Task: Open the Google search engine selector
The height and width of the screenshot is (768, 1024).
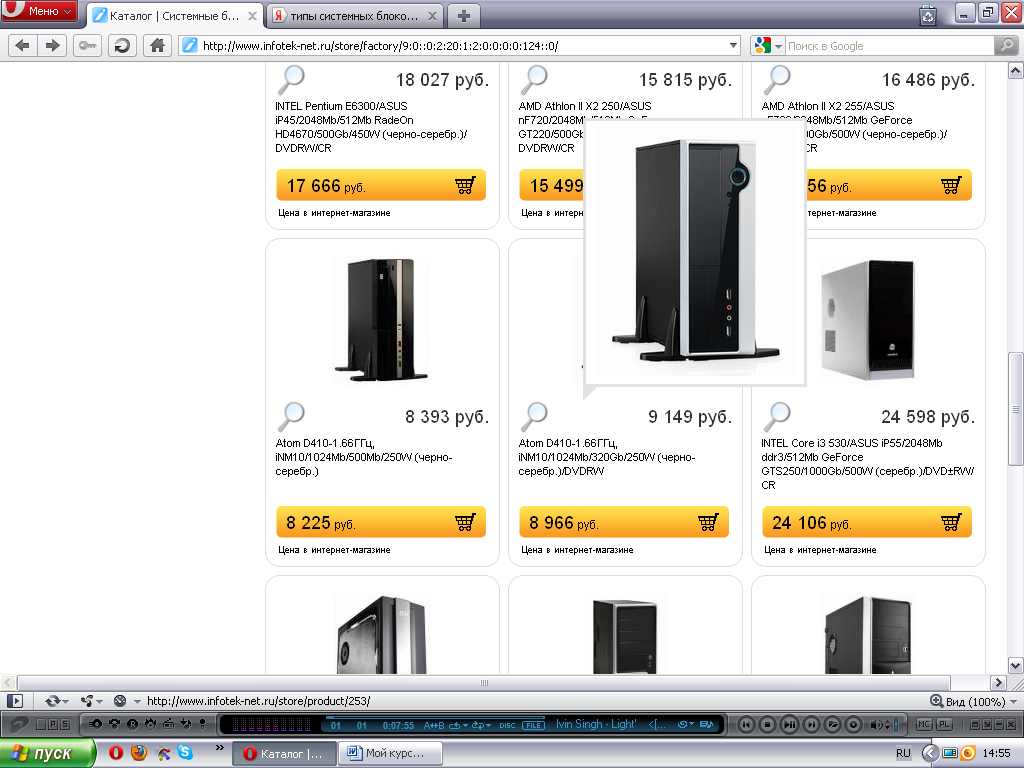Action: [x=768, y=46]
